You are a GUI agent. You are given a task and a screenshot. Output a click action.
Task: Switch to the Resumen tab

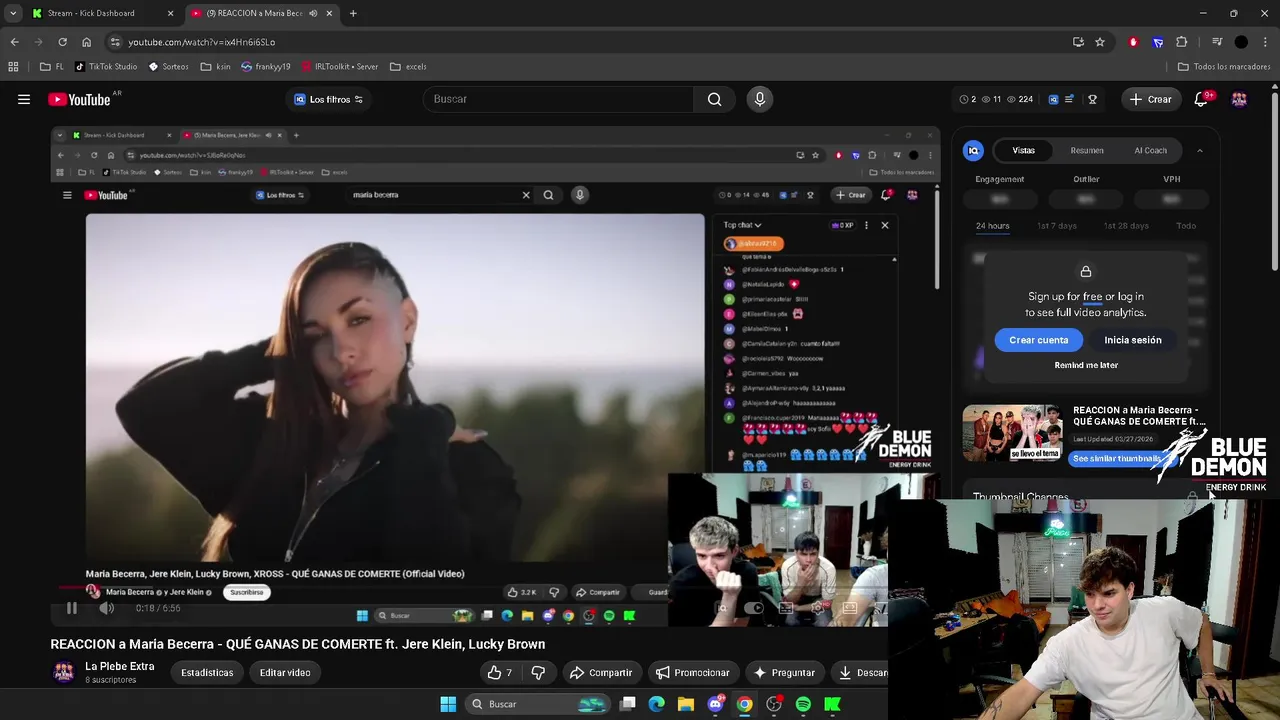coord(1087,150)
